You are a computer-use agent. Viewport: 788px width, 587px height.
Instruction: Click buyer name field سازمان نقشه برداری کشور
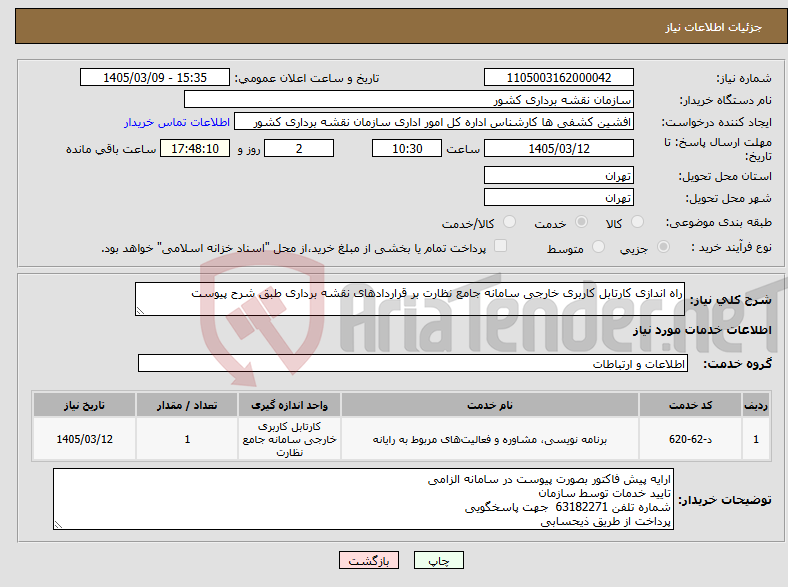(x=409, y=100)
